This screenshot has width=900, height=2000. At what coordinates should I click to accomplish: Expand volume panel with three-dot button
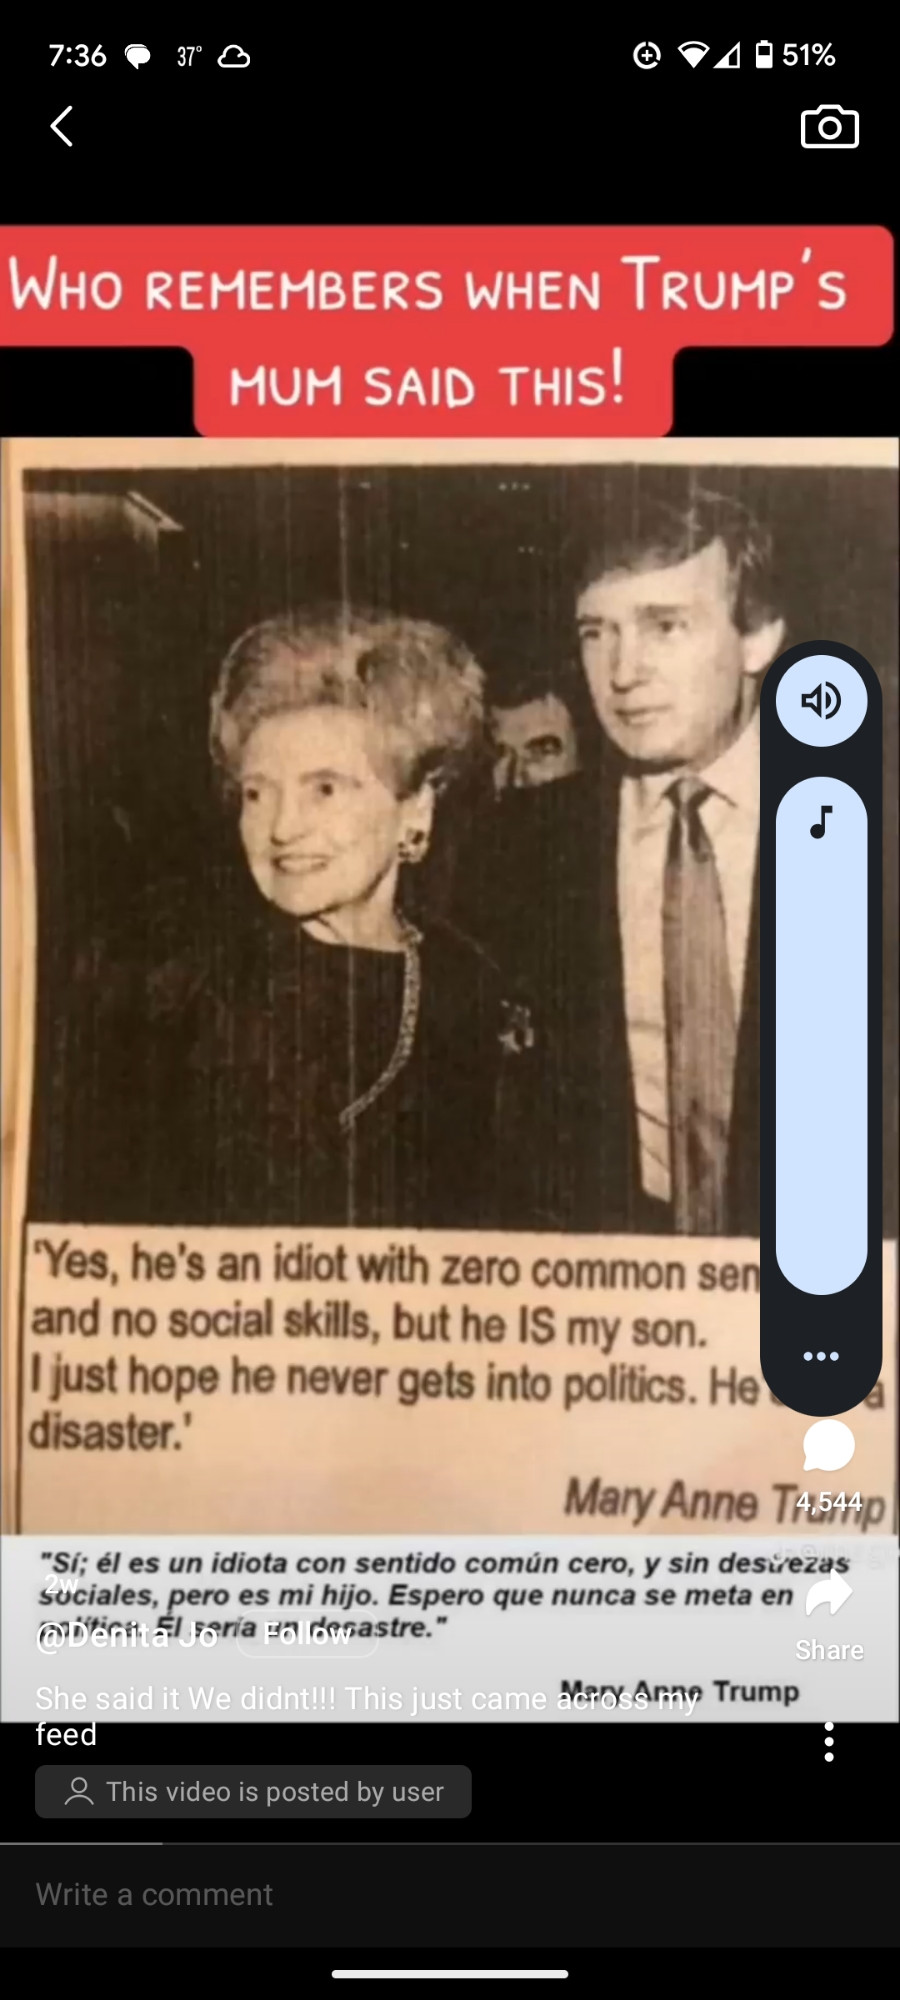pyautogui.click(x=821, y=1356)
